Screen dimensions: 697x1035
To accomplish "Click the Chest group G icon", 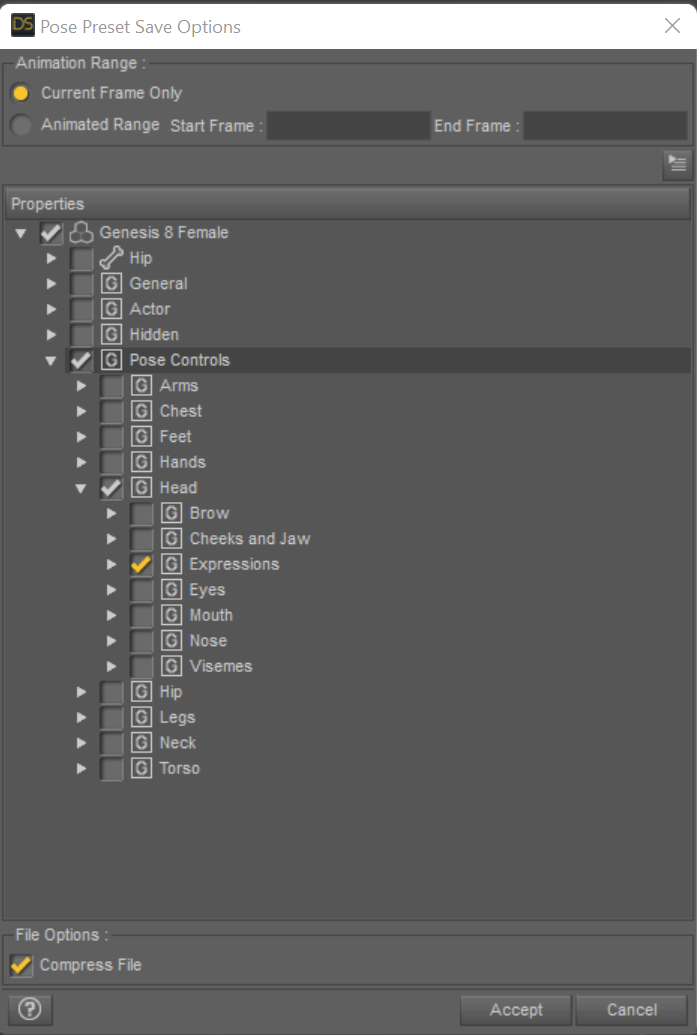I will 141,411.
